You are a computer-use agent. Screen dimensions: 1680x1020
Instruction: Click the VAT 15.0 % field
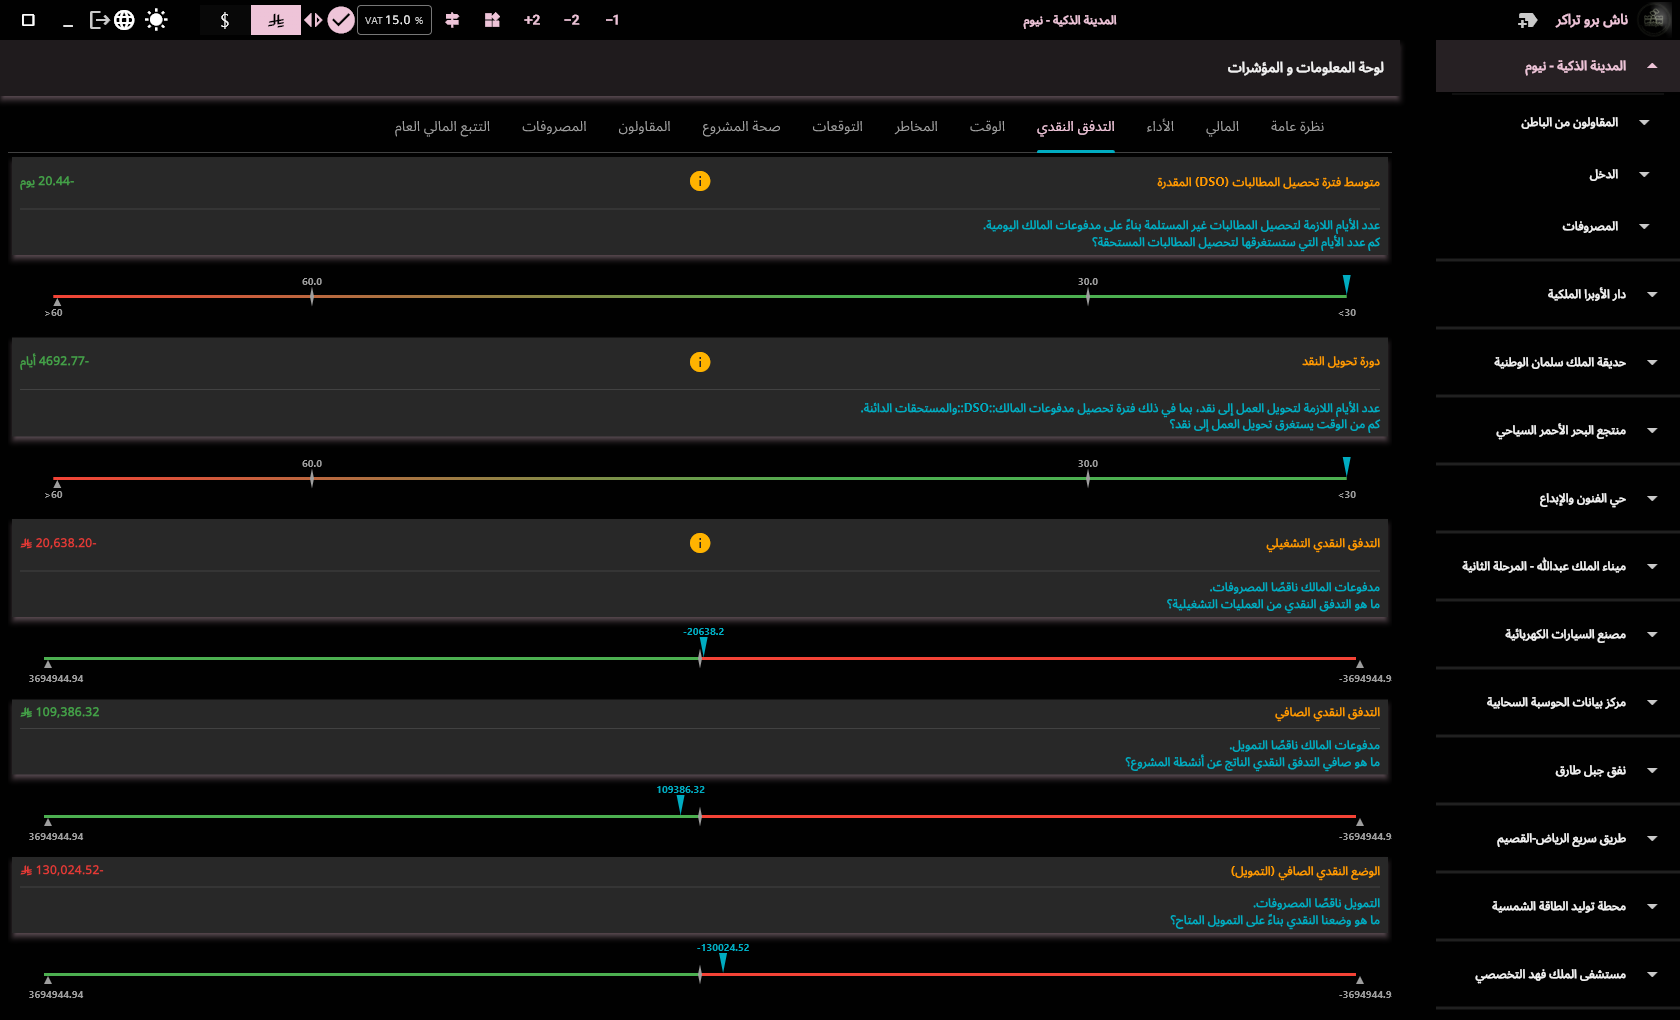pos(395,20)
